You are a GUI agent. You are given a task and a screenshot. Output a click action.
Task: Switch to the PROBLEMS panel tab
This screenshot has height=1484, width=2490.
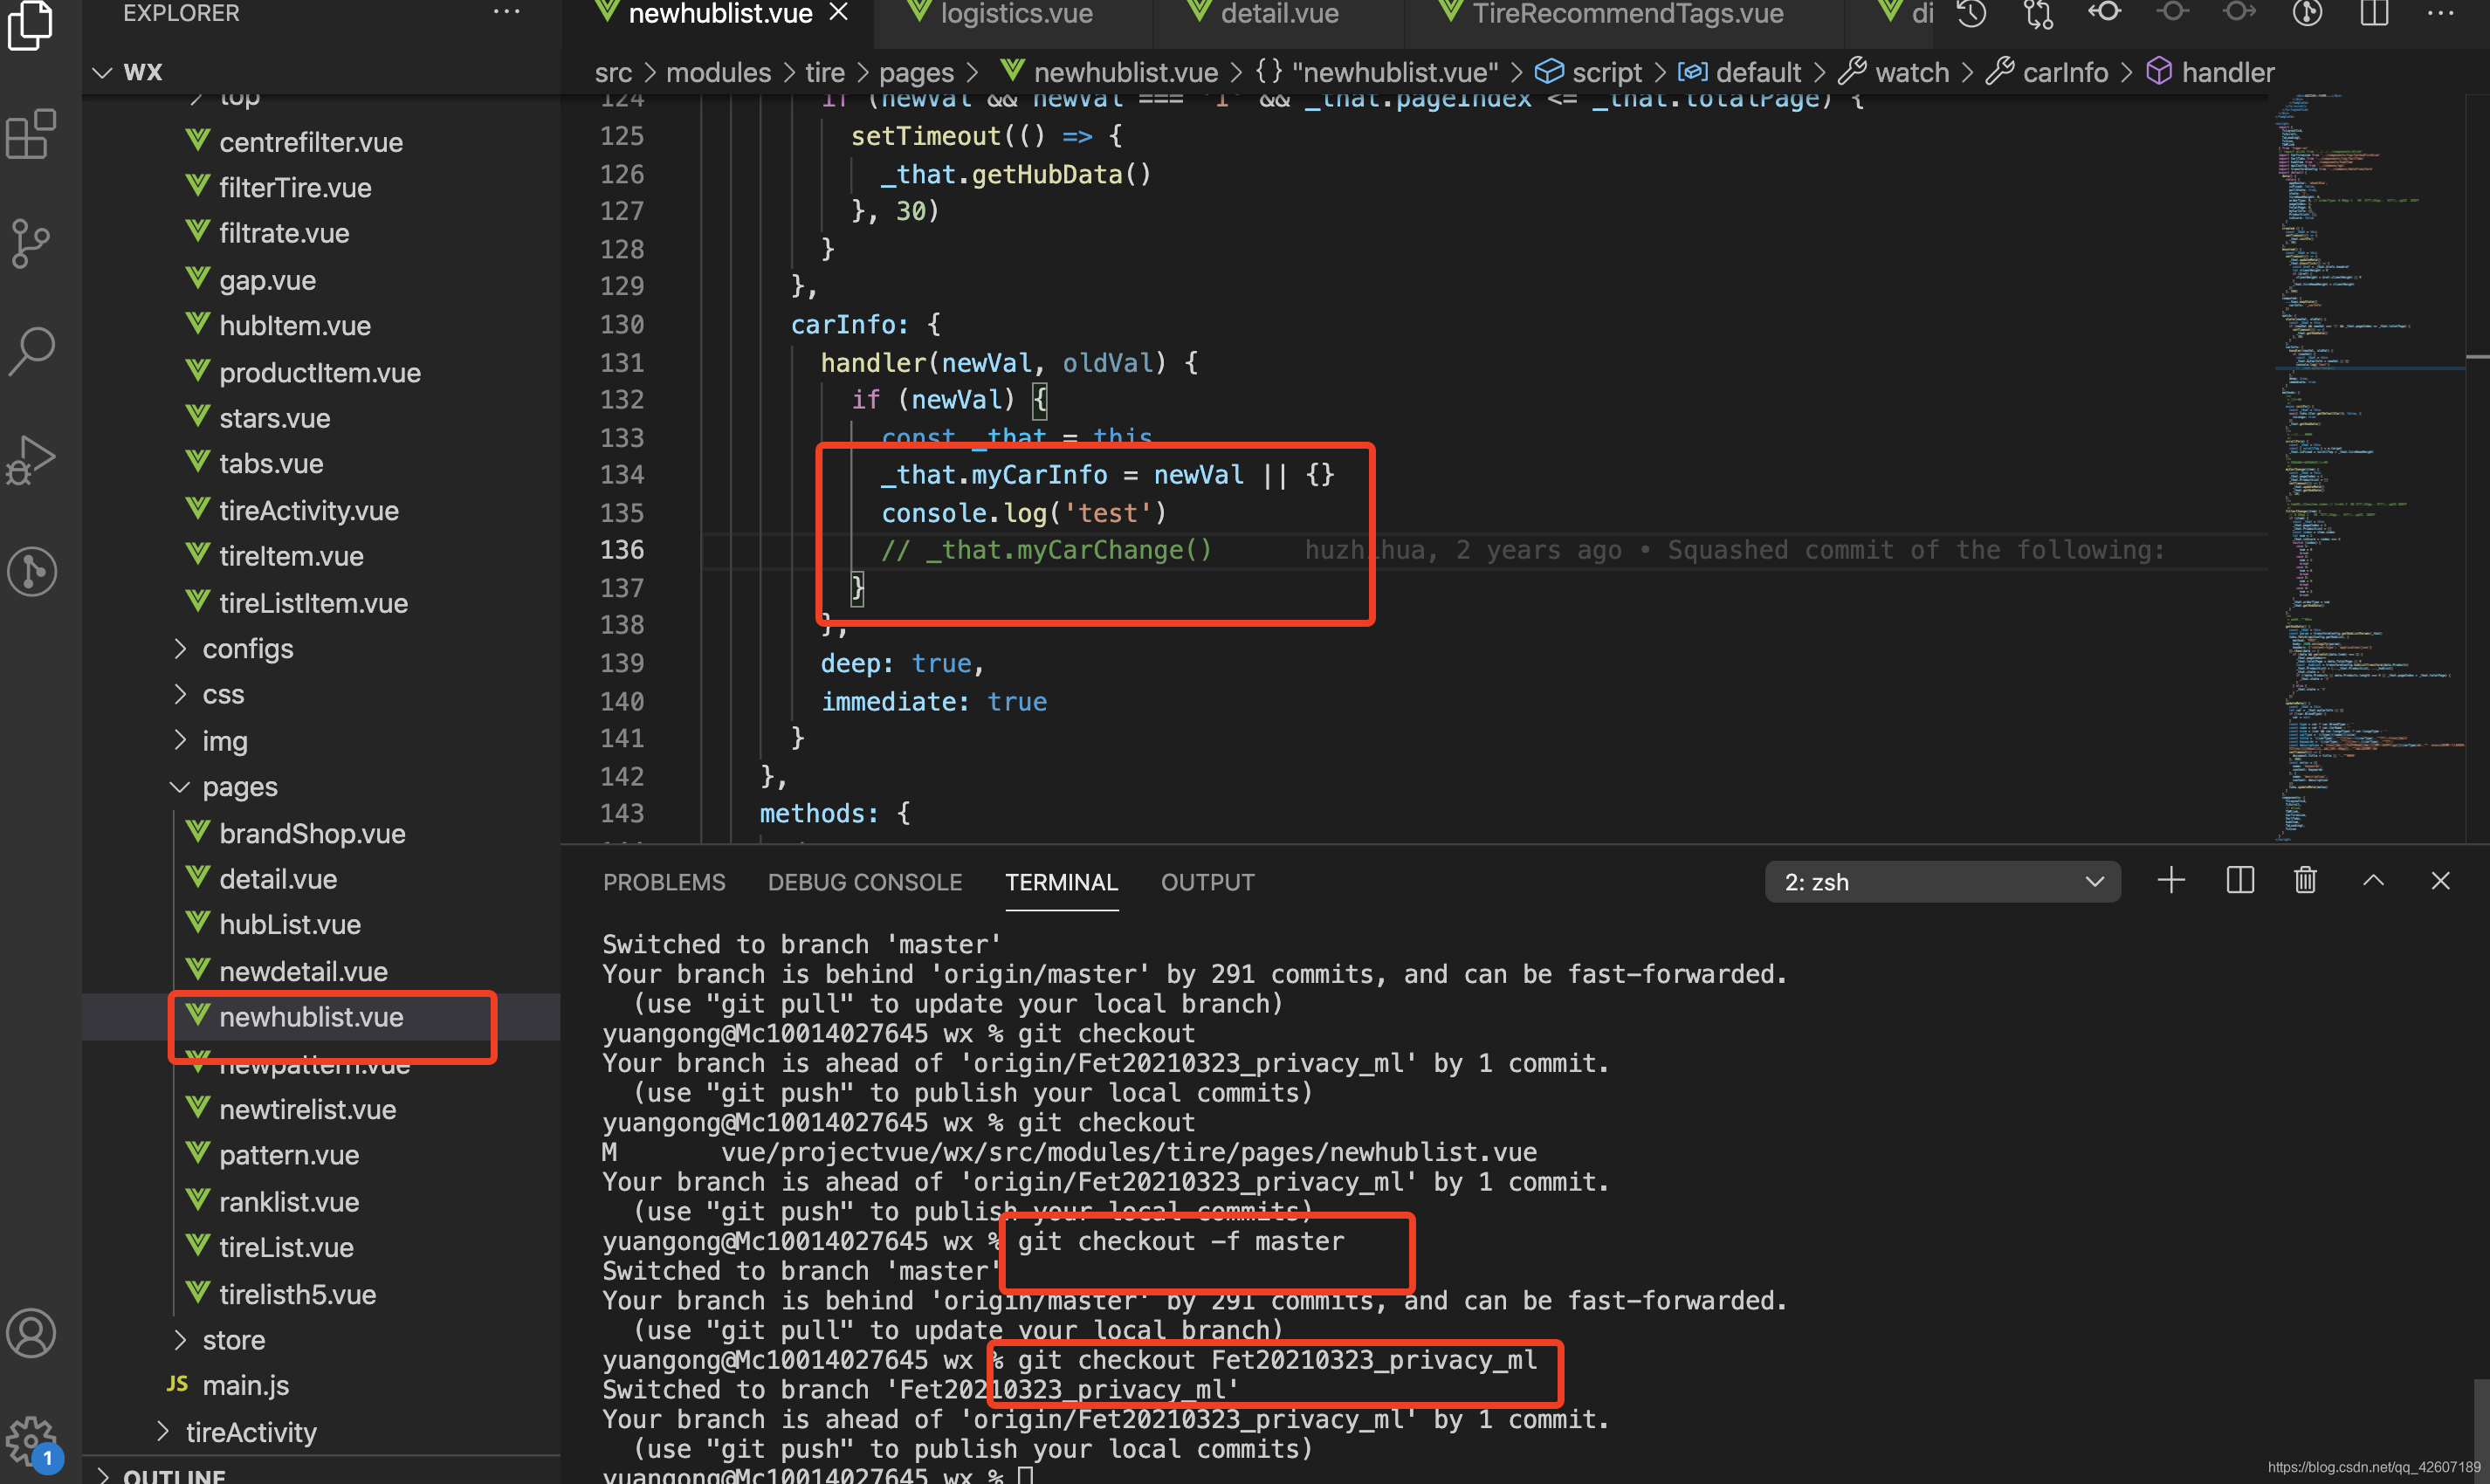coord(664,882)
